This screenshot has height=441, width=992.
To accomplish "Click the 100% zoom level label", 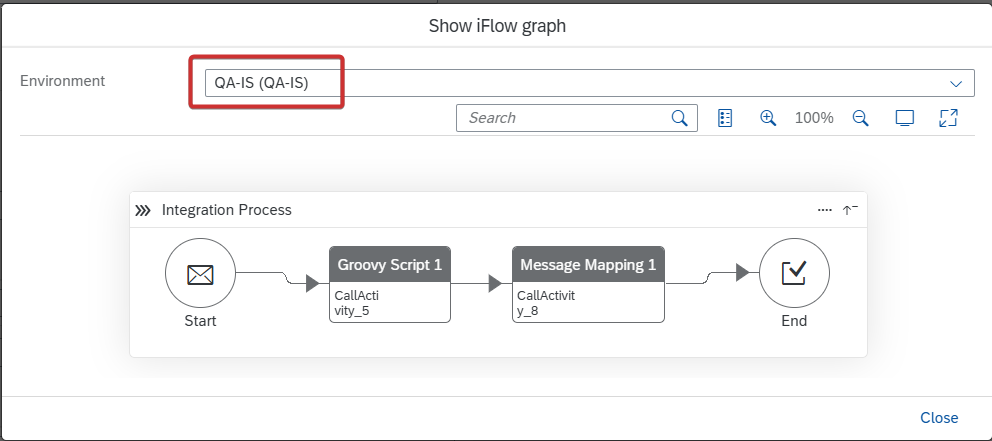I will click(x=814, y=118).
